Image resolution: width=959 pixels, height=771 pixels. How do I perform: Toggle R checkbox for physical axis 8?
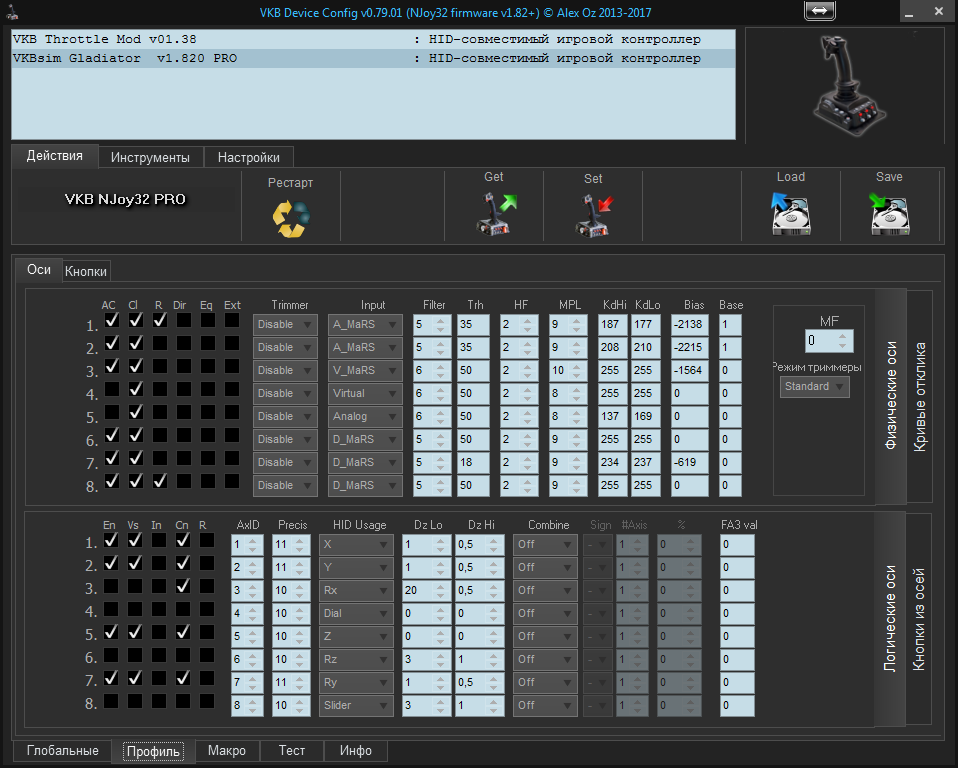coord(160,481)
